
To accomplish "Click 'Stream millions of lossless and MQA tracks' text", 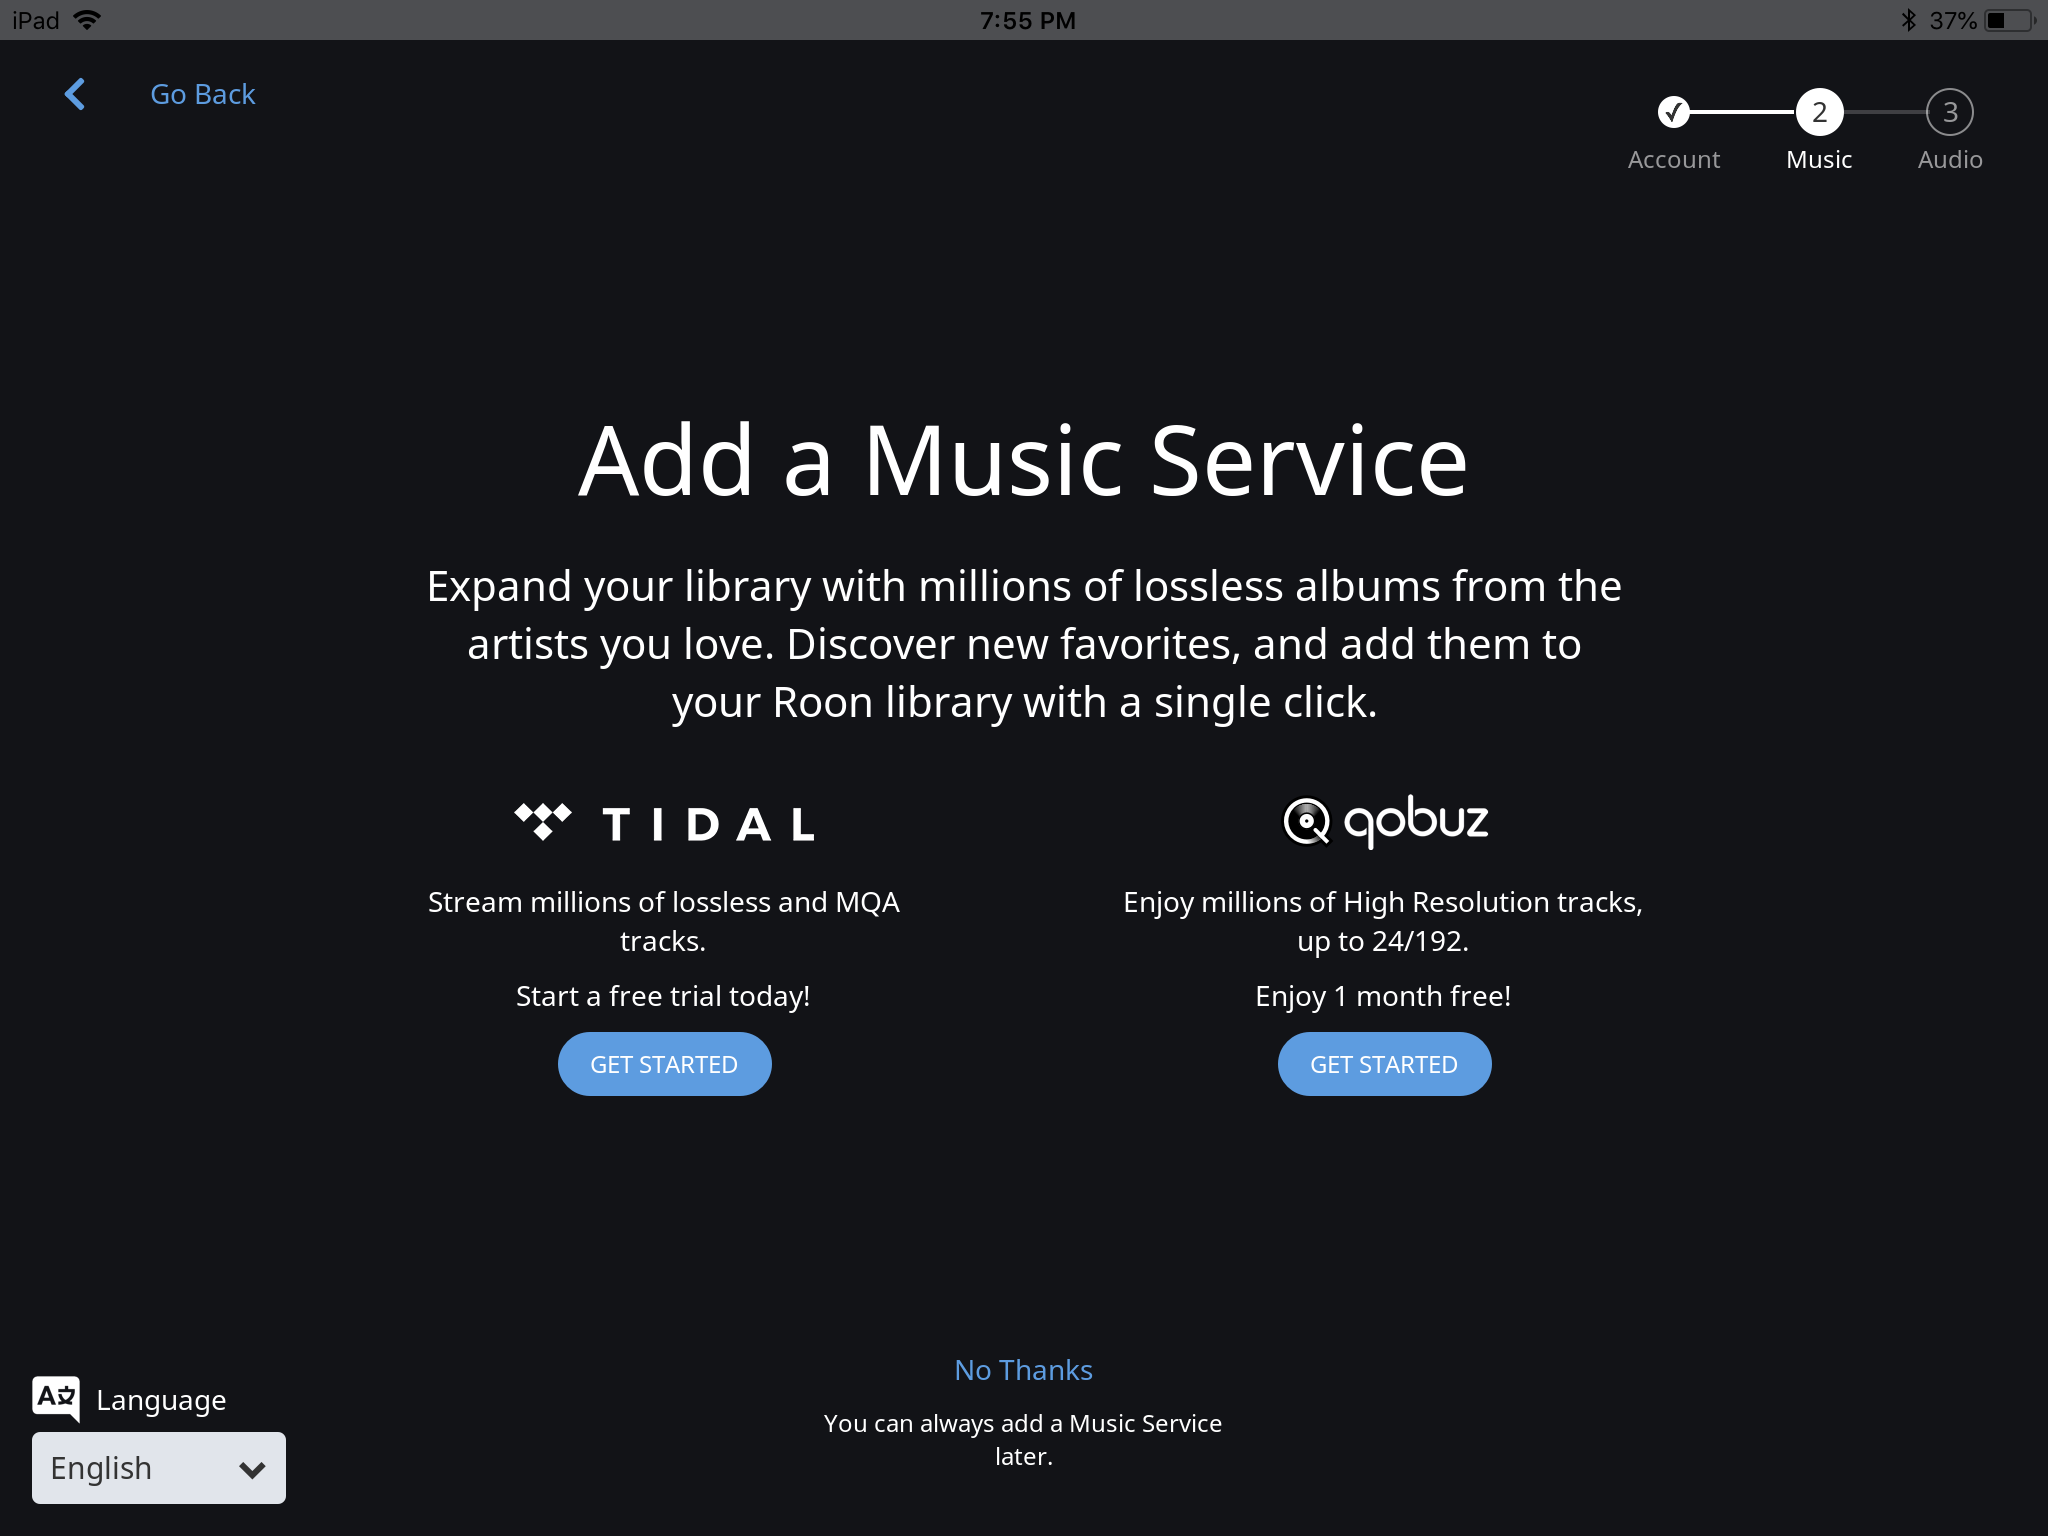I will pyautogui.click(x=663, y=921).
